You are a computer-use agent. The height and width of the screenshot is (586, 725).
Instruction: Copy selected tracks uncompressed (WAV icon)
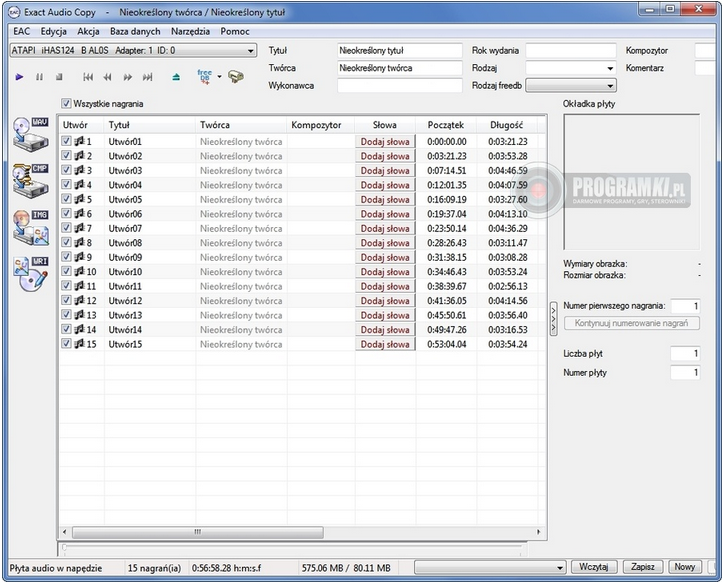point(31,134)
